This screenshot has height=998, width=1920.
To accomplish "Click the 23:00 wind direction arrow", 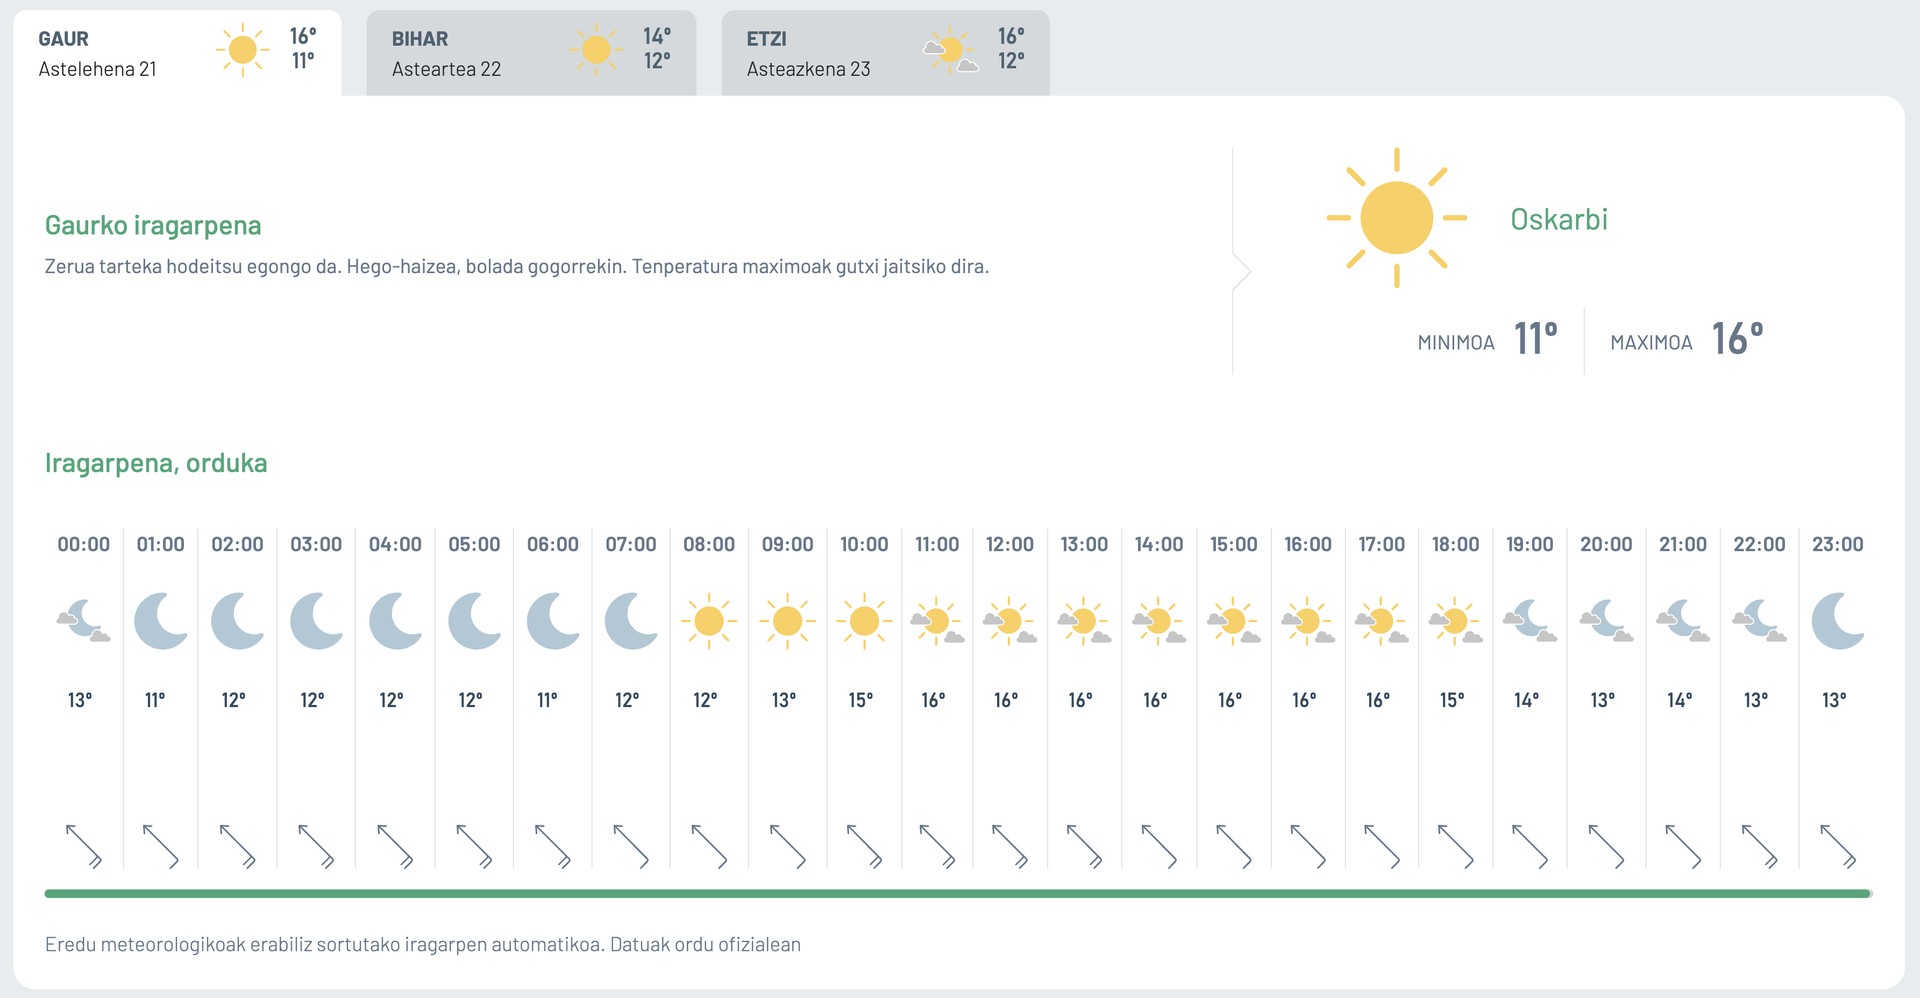I will 1838,846.
